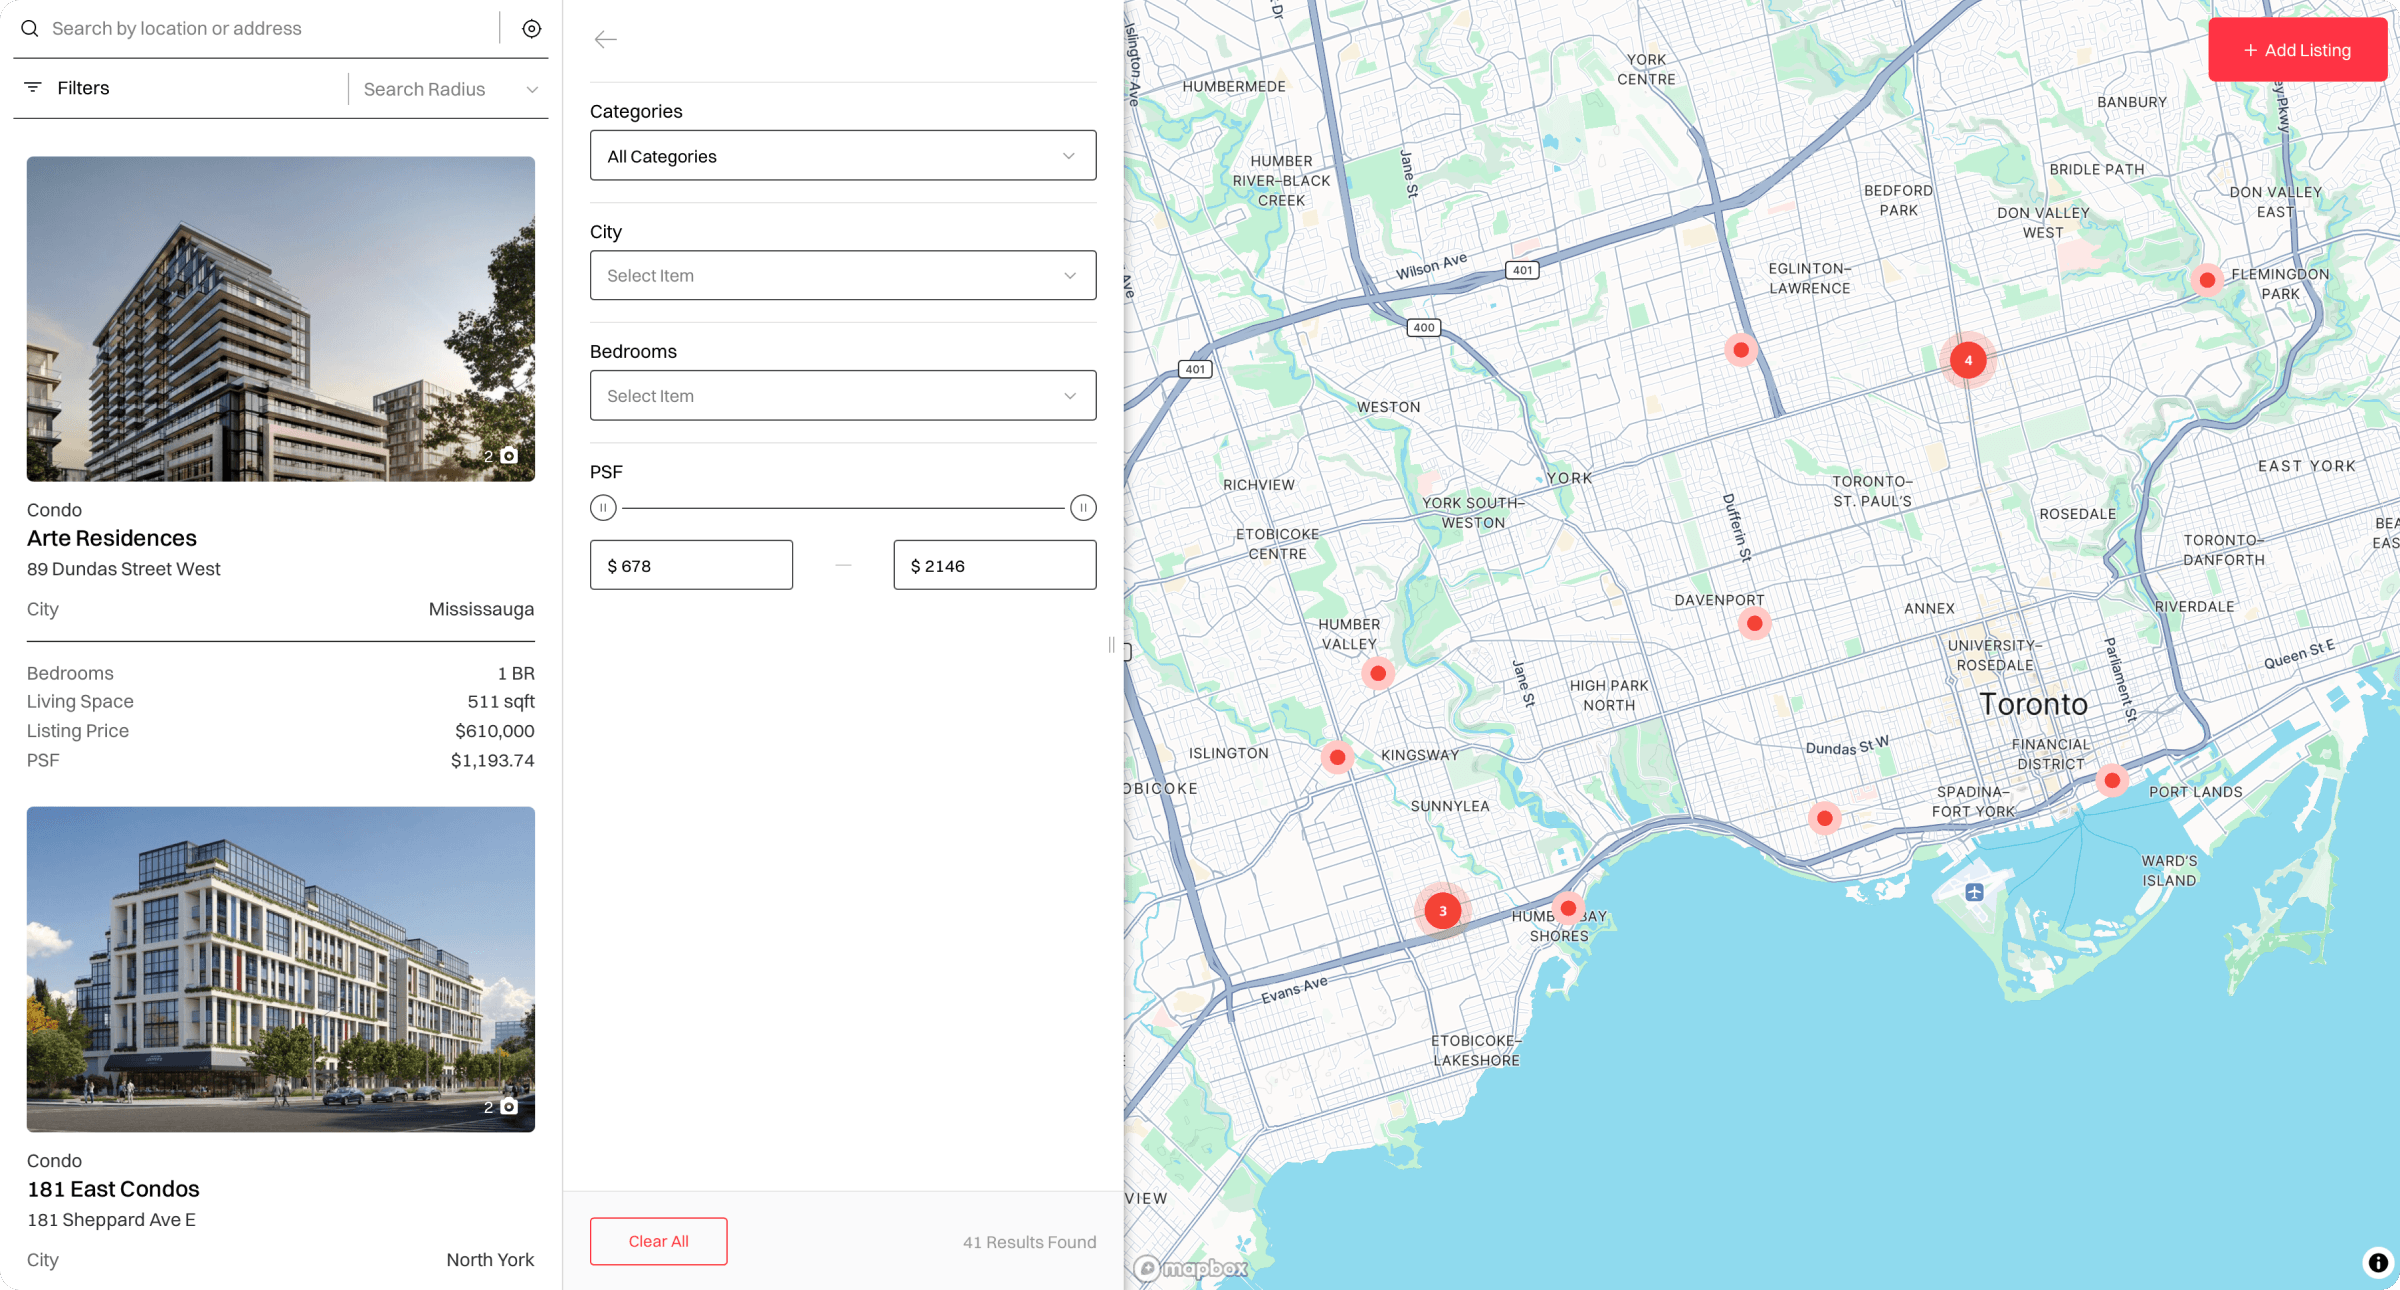Select the map pin near Kingsway

pyautogui.click(x=1337, y=757)
